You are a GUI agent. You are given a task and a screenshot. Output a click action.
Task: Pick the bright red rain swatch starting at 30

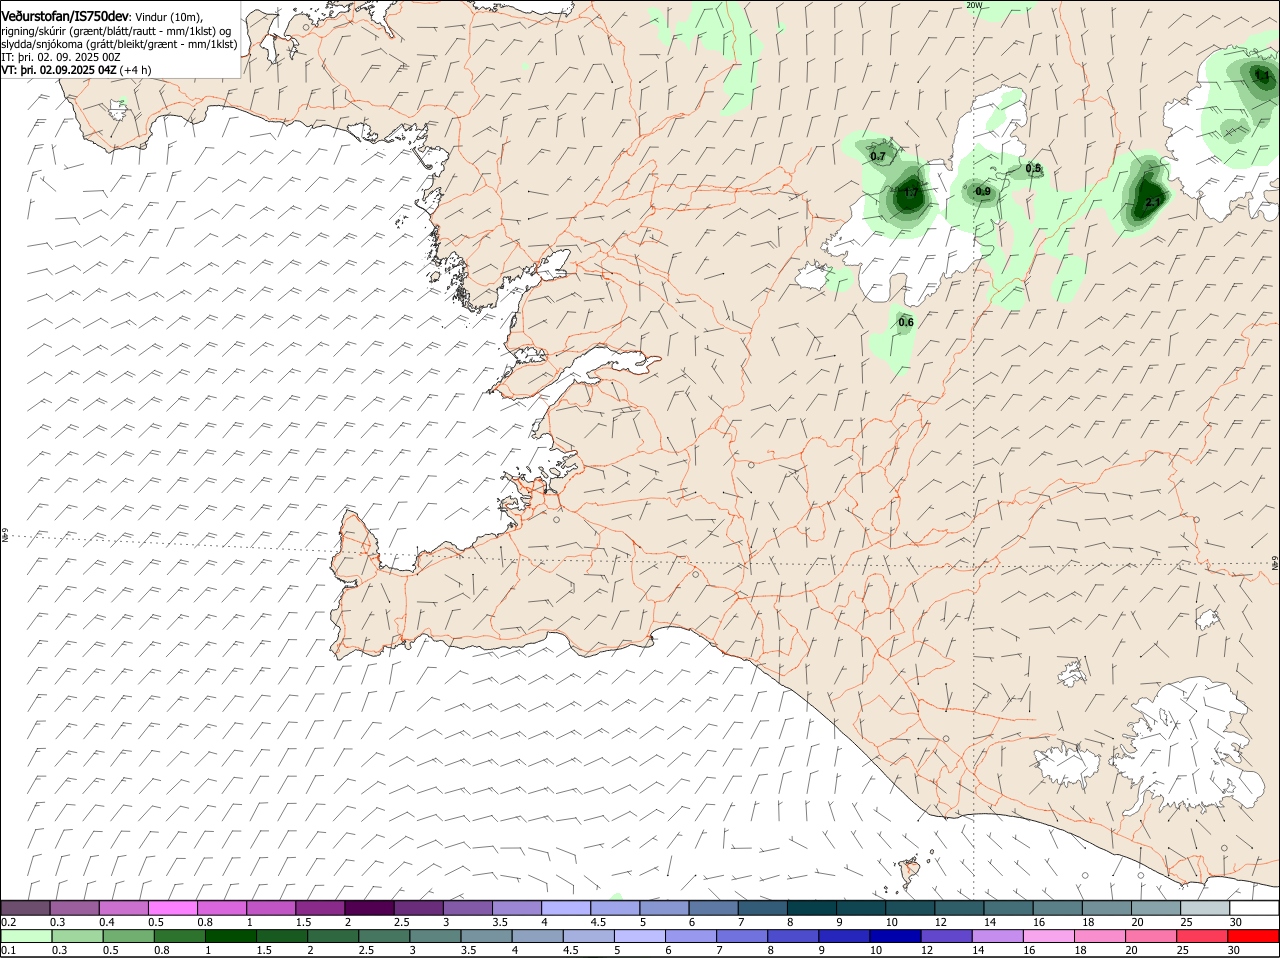pyautogui.click(x=1253, y=936)
